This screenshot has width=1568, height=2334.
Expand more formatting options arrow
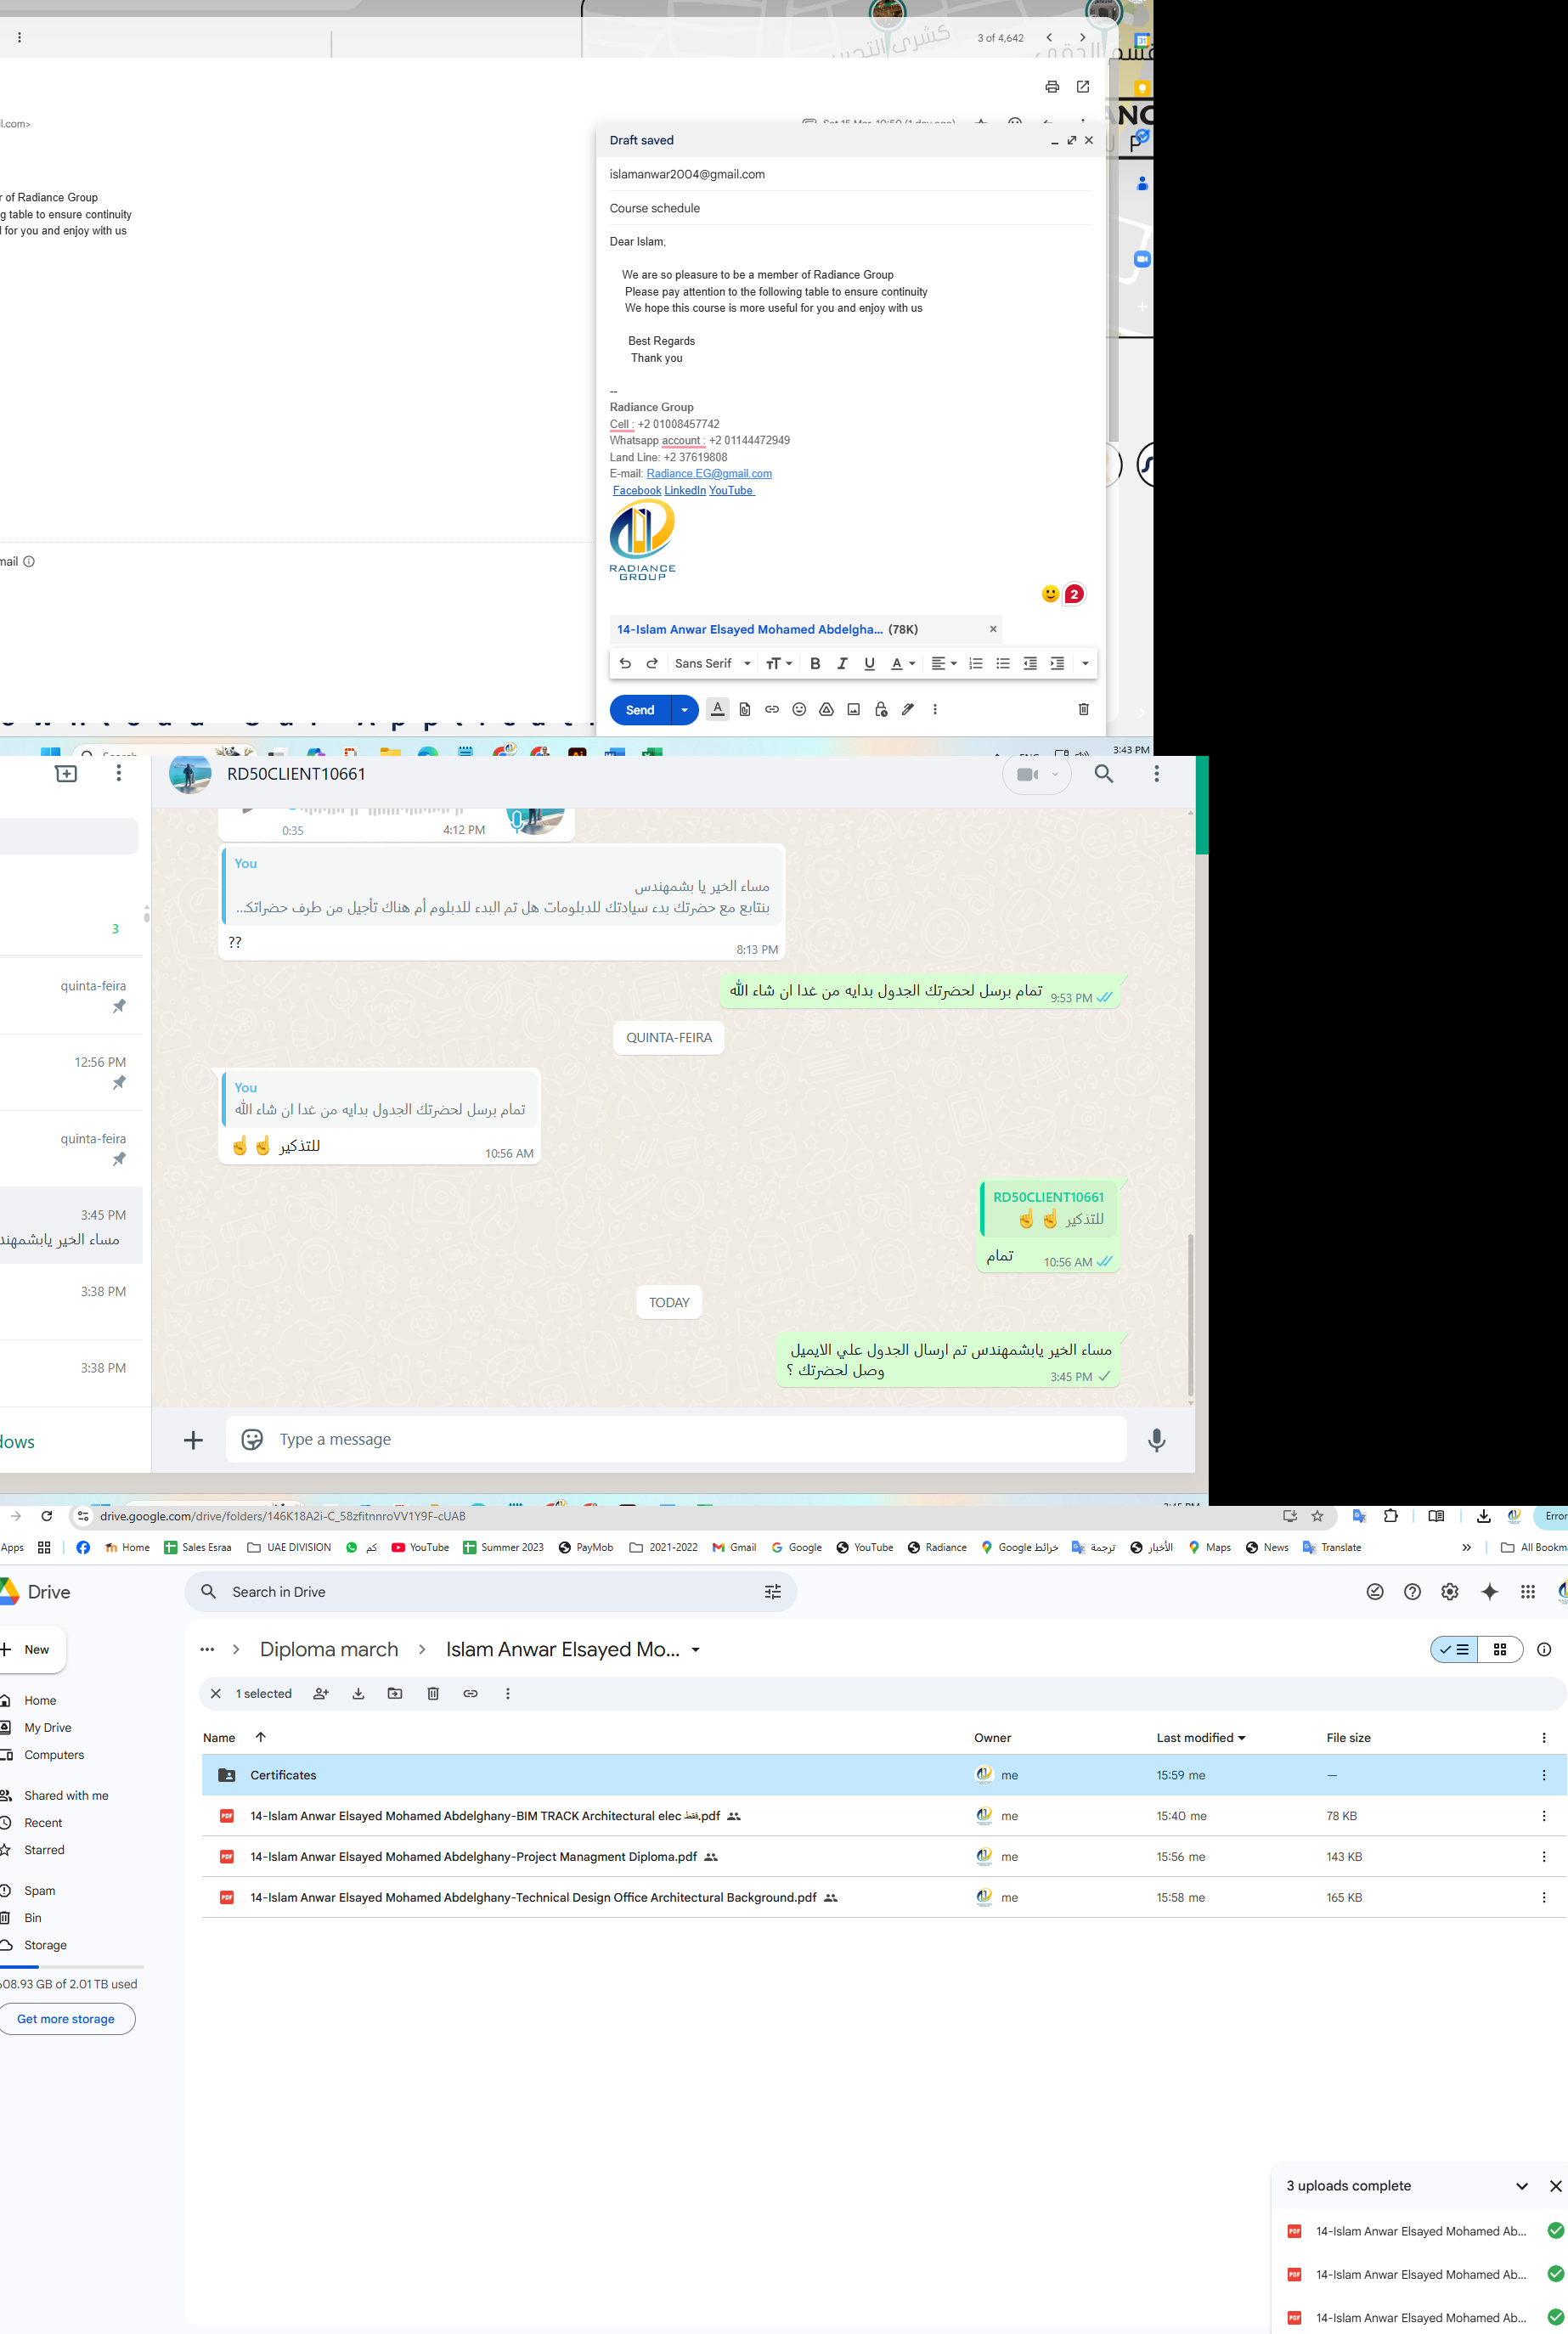[1085, 663]
